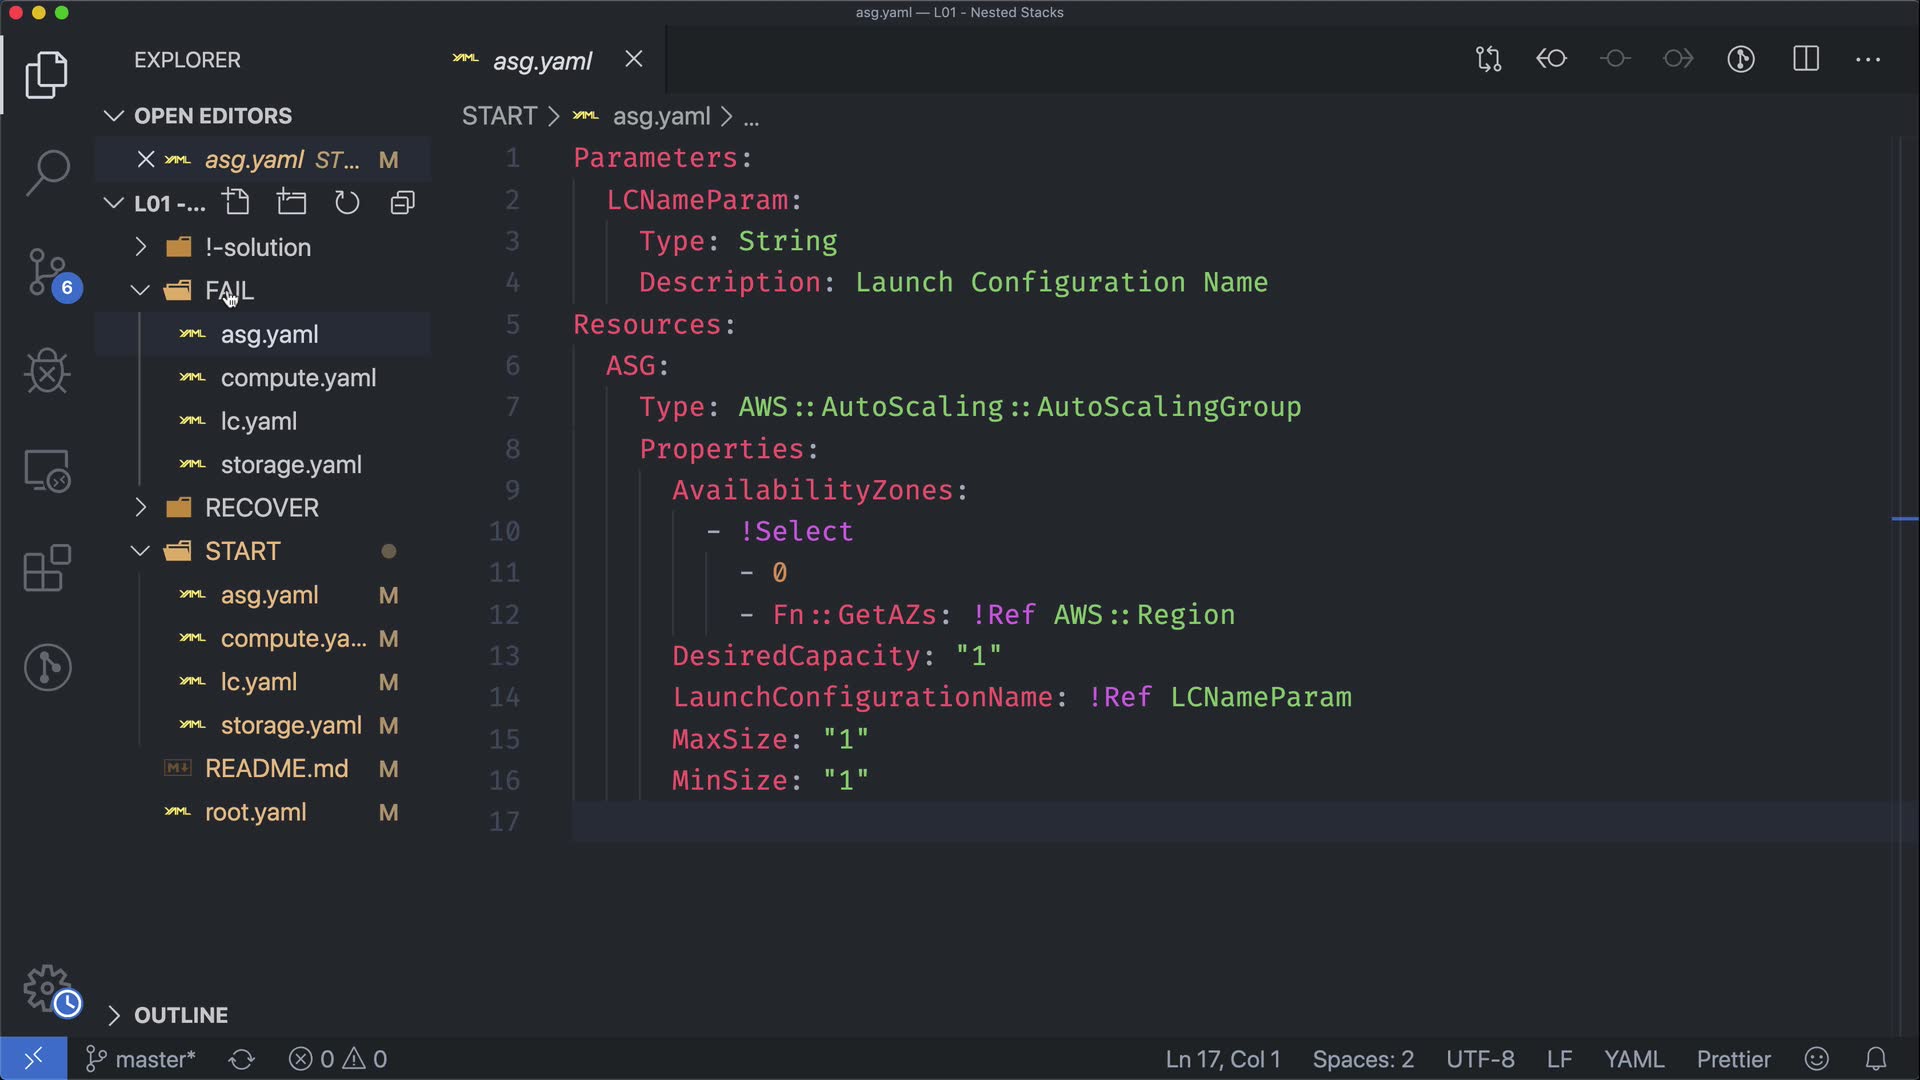Open root.yaml in the file tree
The width and height of the screenshot is (1920, 1080).
coord(255,812)
